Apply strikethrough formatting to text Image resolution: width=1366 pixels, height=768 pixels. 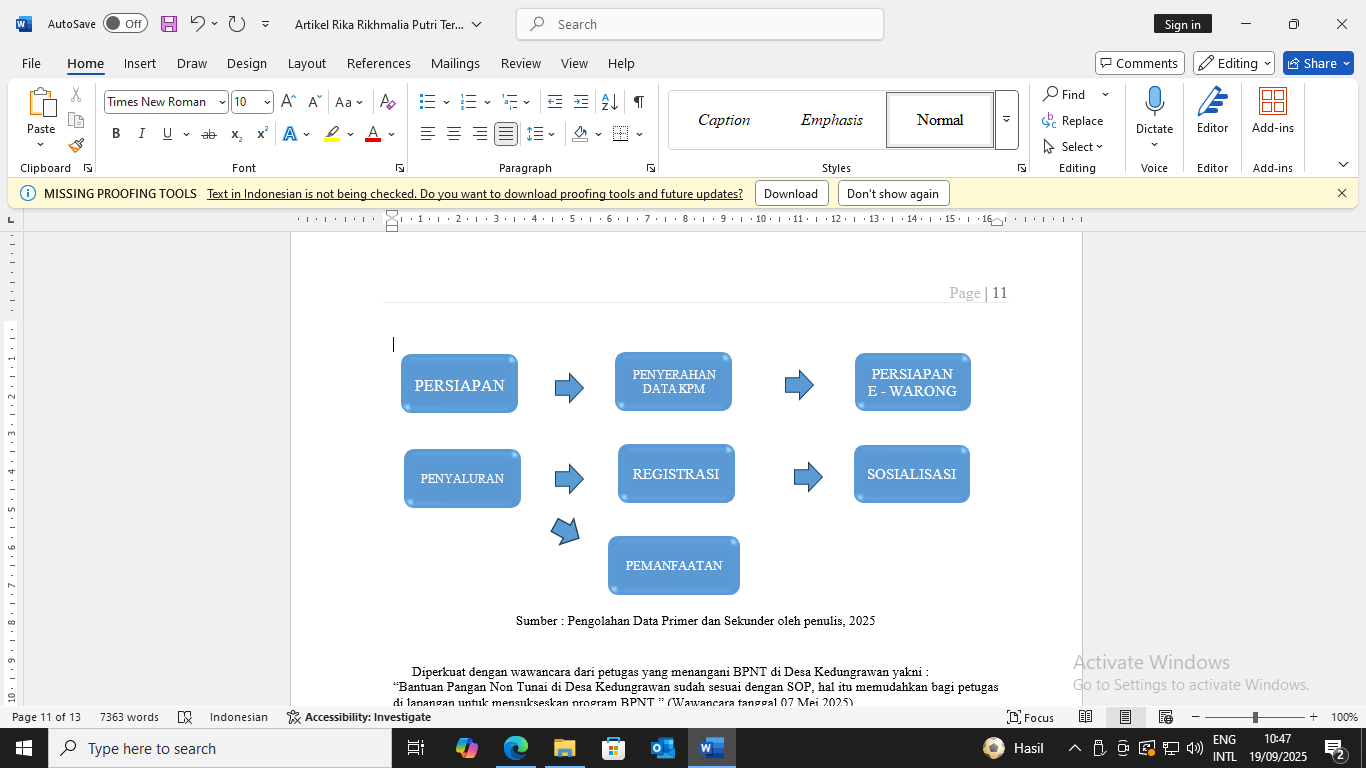point(208,134)
